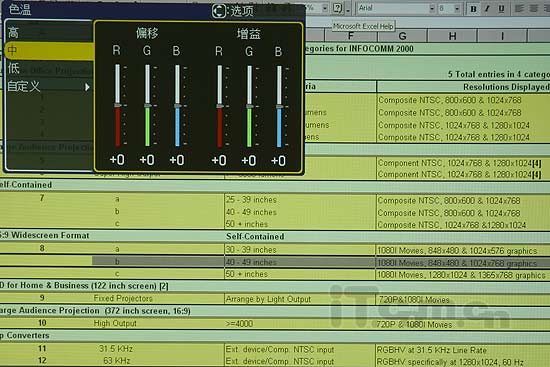Viewport: 550px width, 367px height.
Task: Click the red offset R slider handle
Action: 118,105
